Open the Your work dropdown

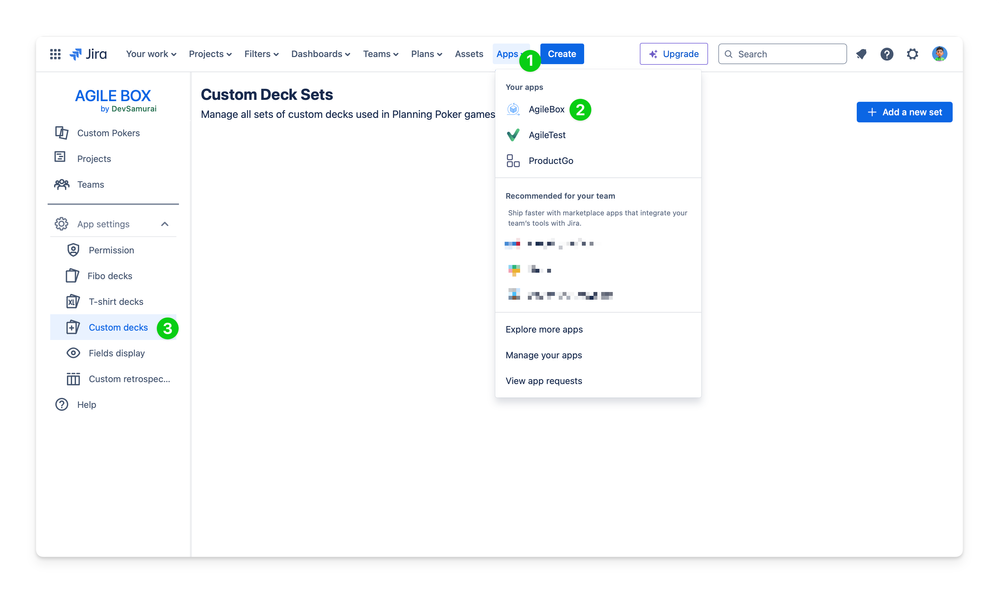[151, 54]
